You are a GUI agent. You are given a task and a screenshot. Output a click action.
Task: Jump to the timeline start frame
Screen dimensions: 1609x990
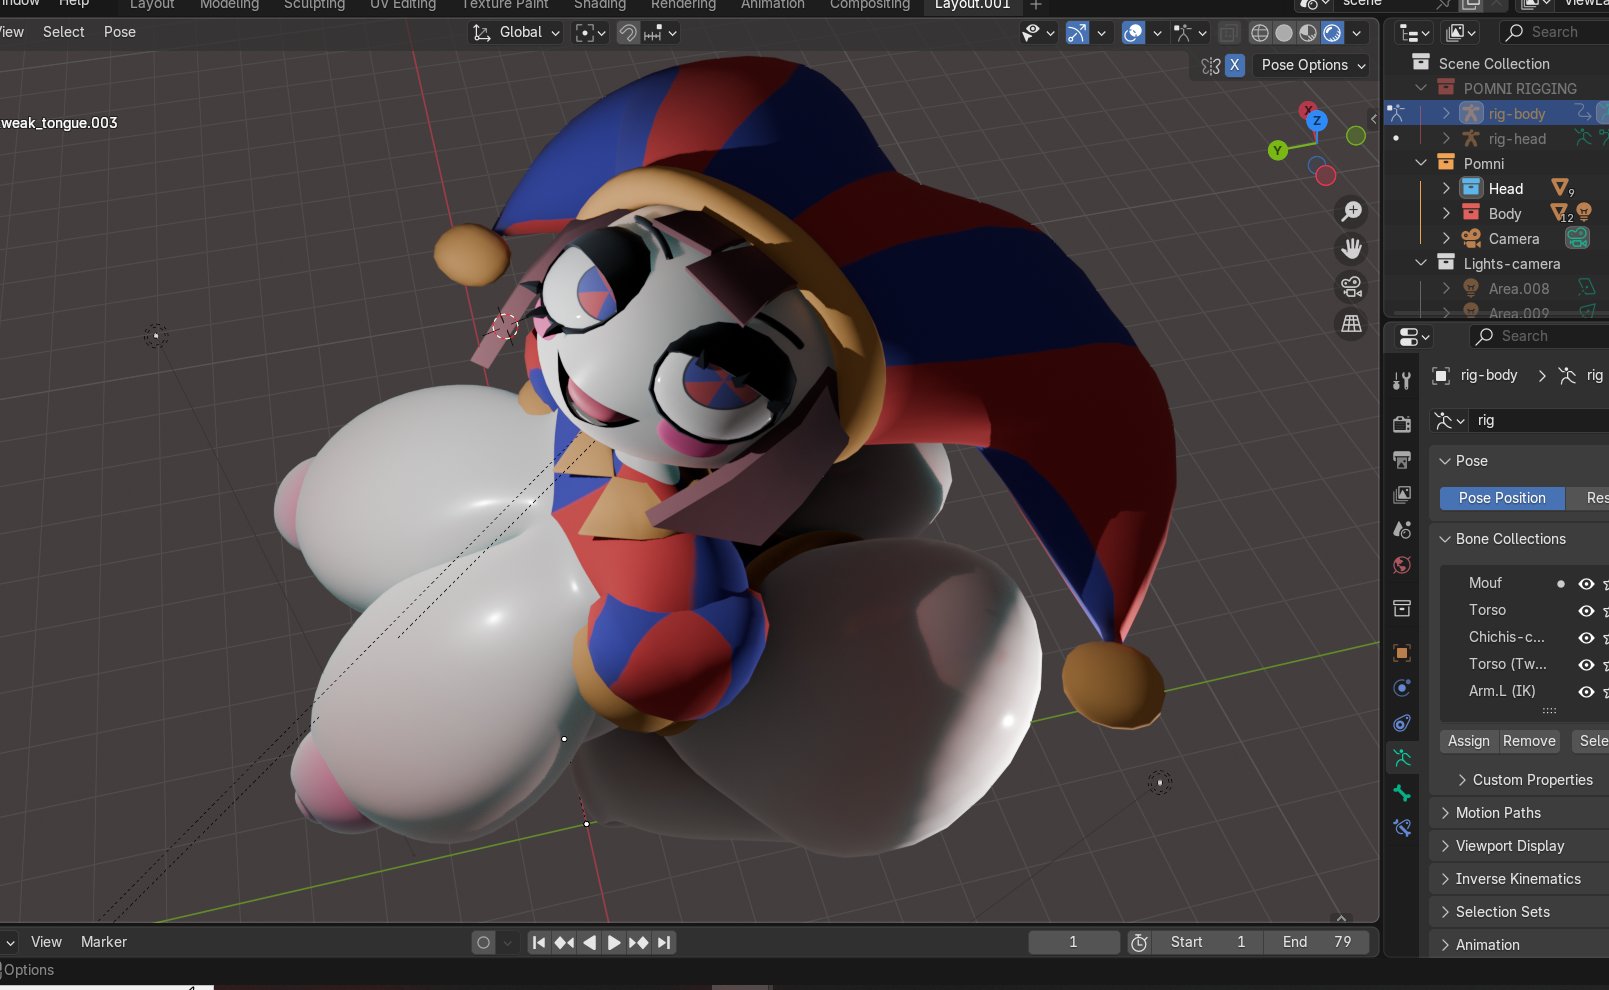coord(539,942)
